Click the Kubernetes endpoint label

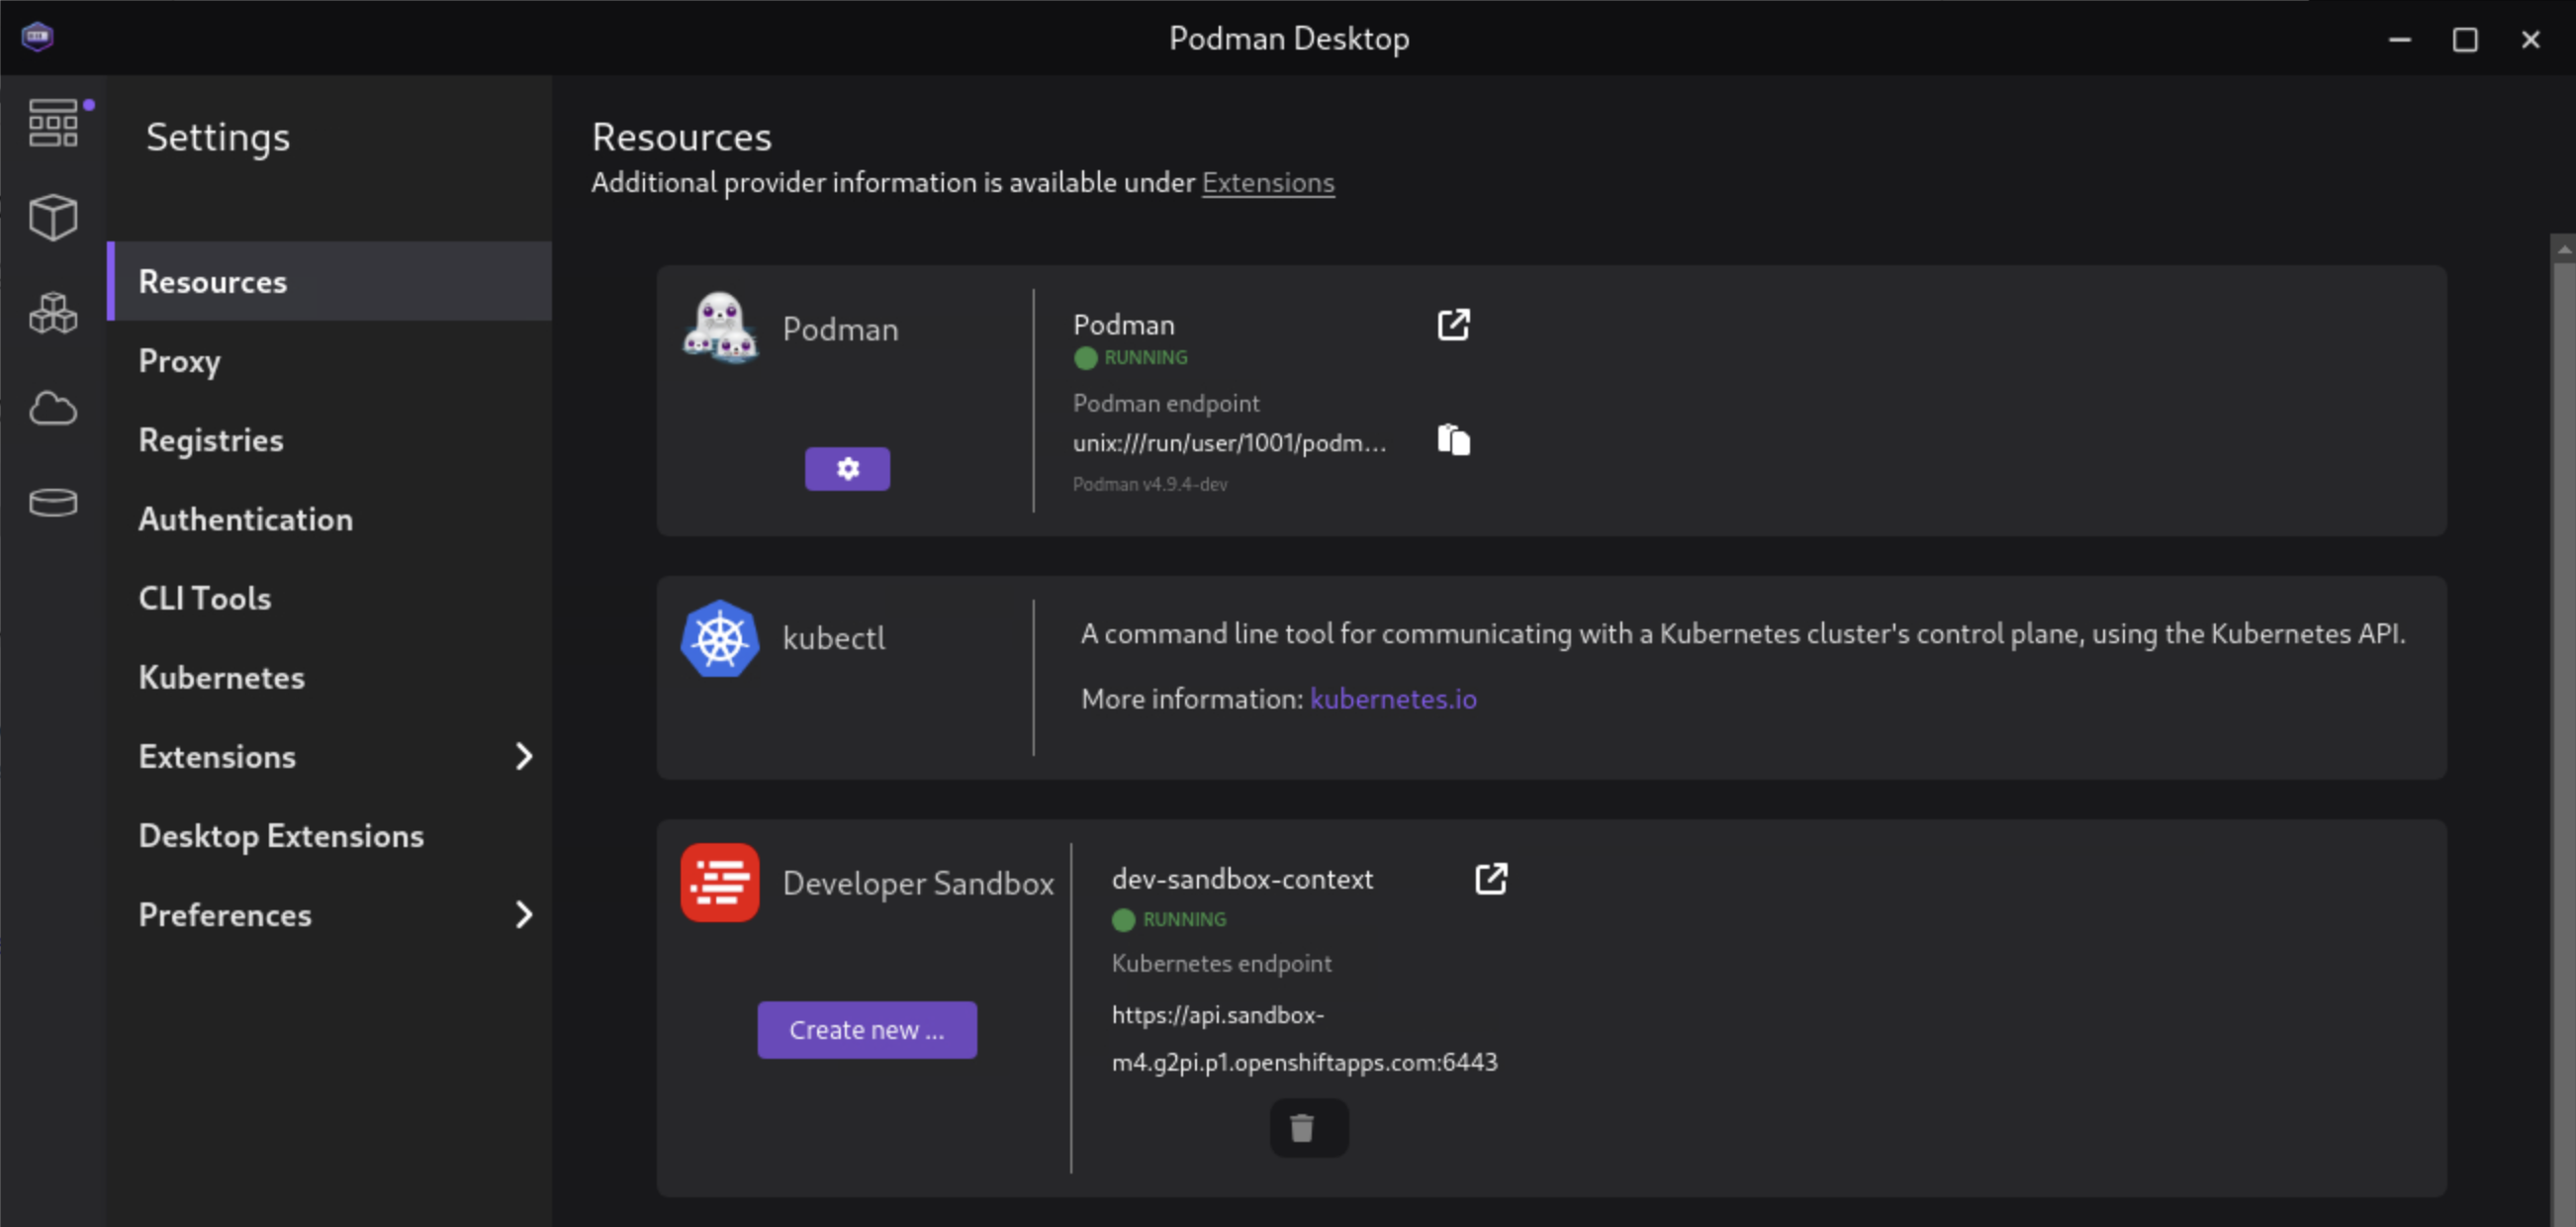(1221, 963)
